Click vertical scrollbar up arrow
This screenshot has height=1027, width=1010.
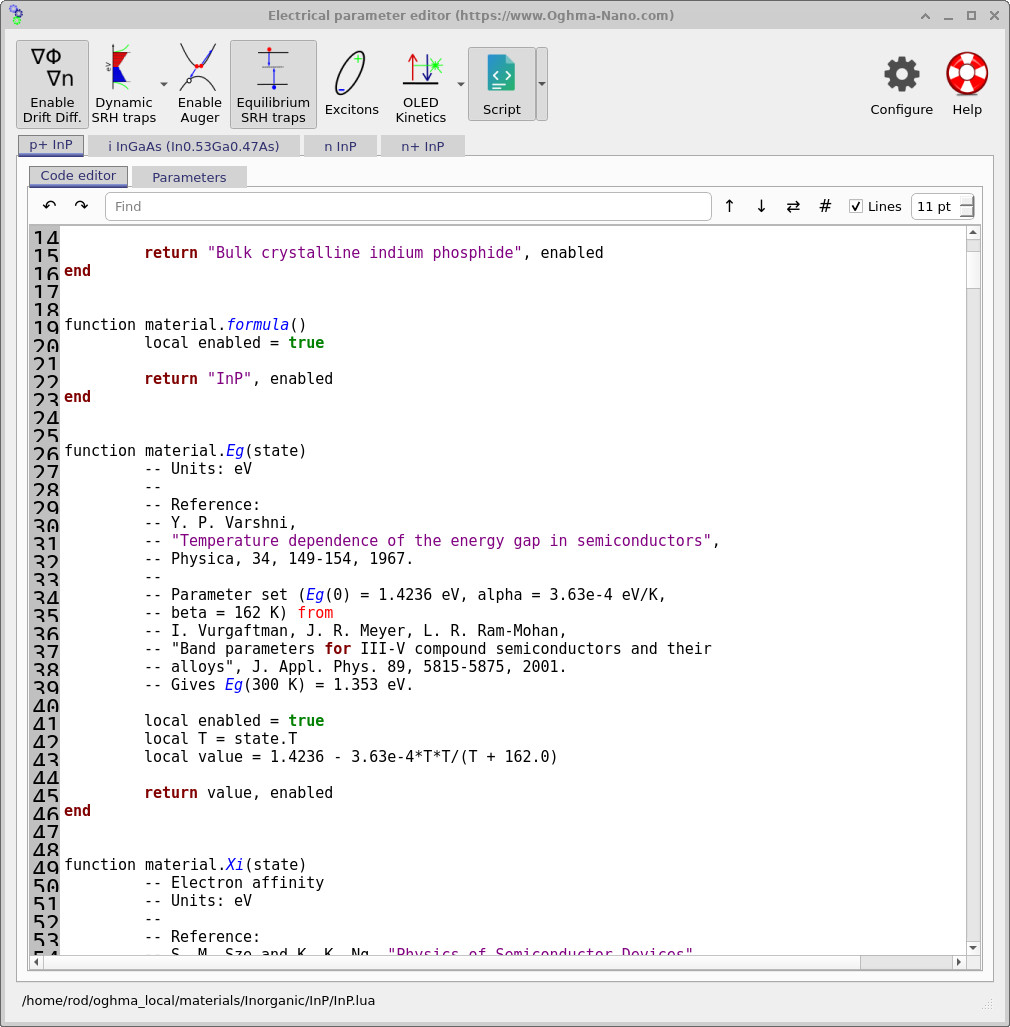(973, 233)
